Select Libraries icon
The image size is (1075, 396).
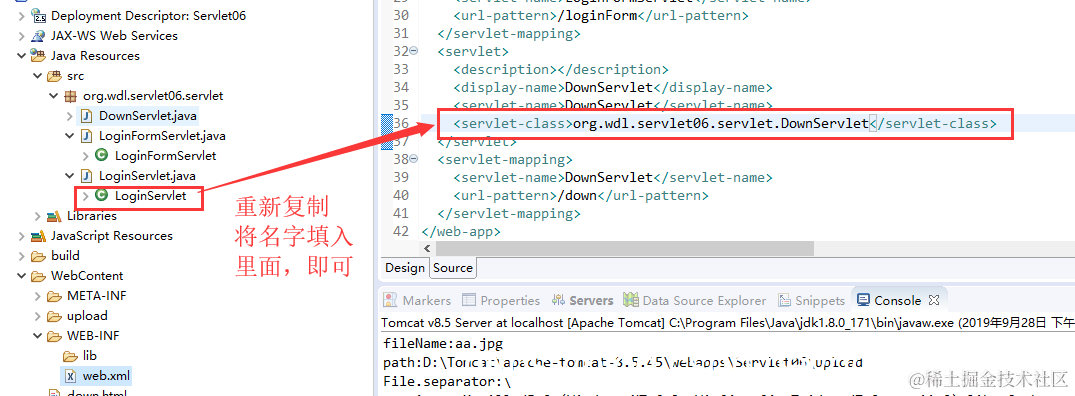(54, 216)
